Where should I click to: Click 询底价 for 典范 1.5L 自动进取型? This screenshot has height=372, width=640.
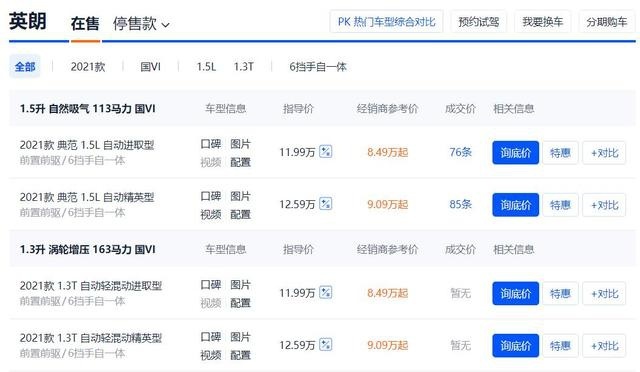[516, 153]
